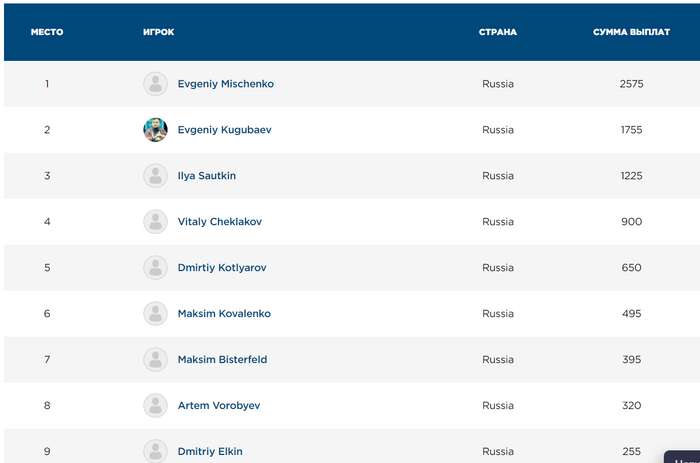Select the Dmirtiy Kotlyarov name link
700x463 pixels.
[x=222, y=268]
